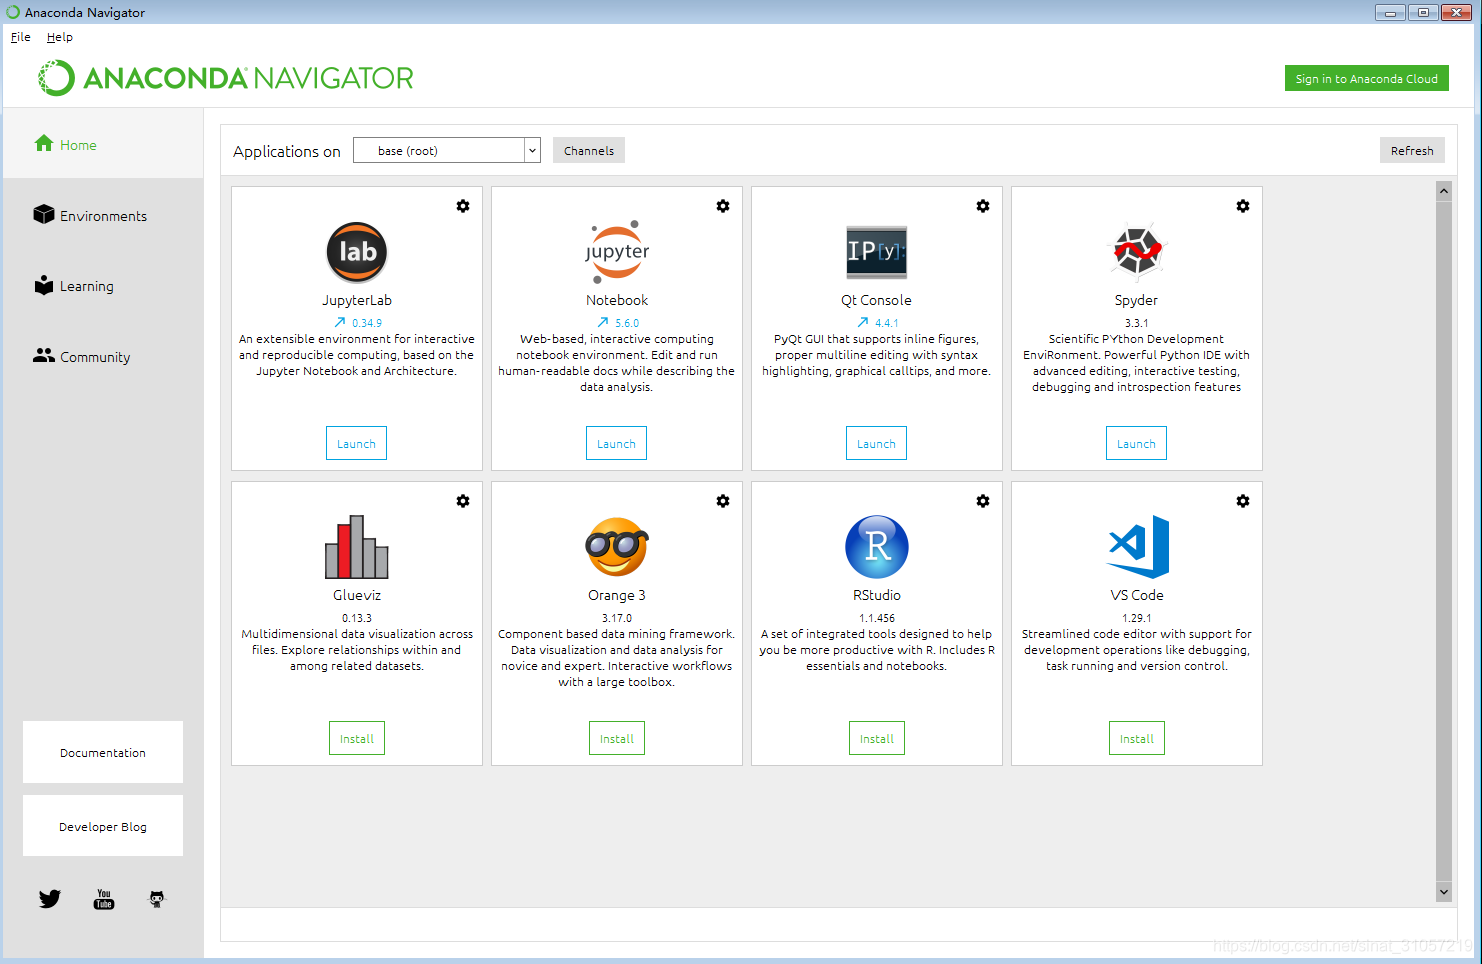The height and width of the screenshot is (964, 1482).
Task: Click the Spyder spider-web logo
Action: click(1137, 250)
